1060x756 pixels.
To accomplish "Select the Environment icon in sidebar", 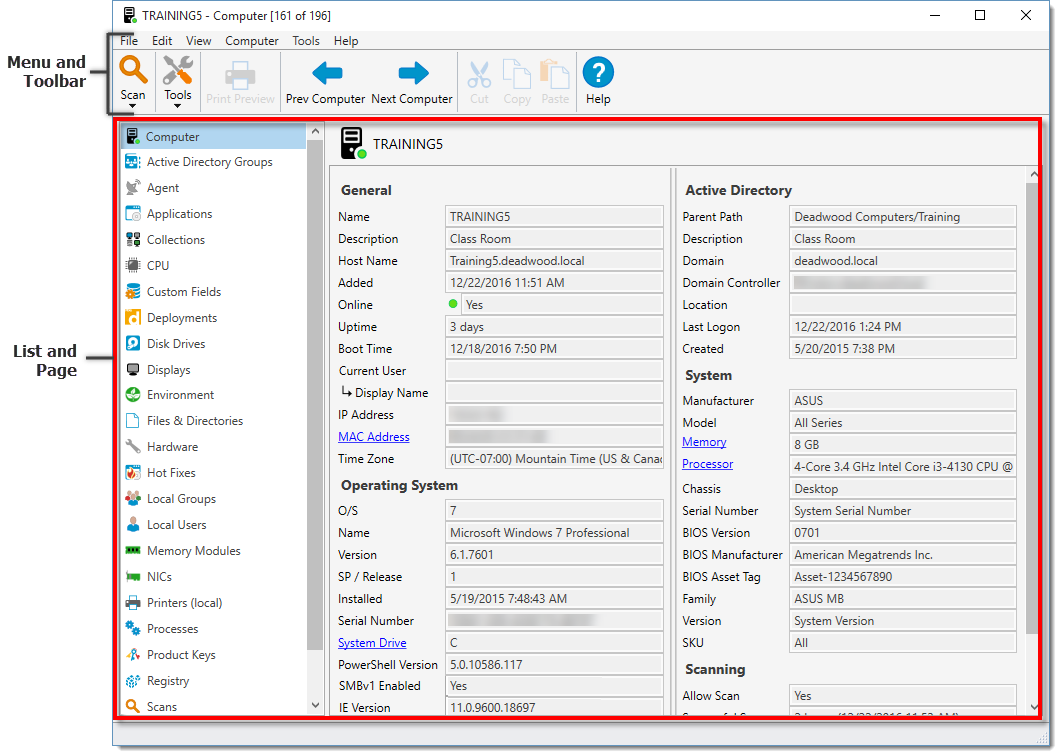I will 133,395.
